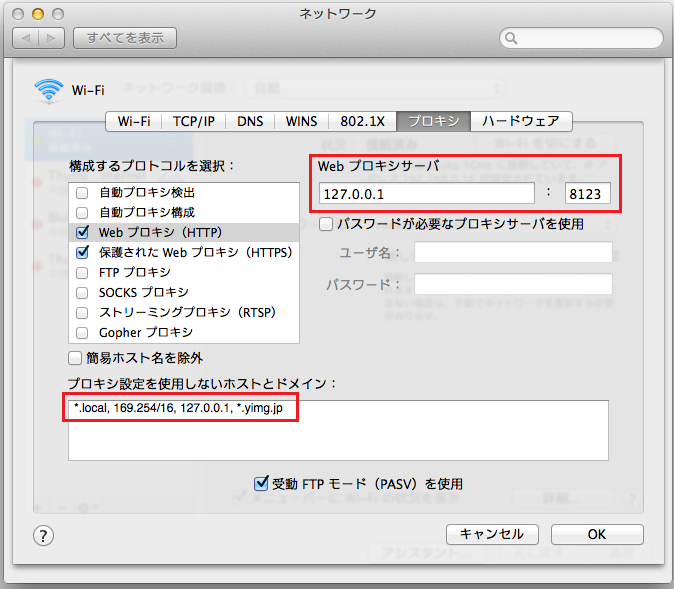
Task: Uncheck Web プロキシ (HTTP)
Action: tap(82, 232)
